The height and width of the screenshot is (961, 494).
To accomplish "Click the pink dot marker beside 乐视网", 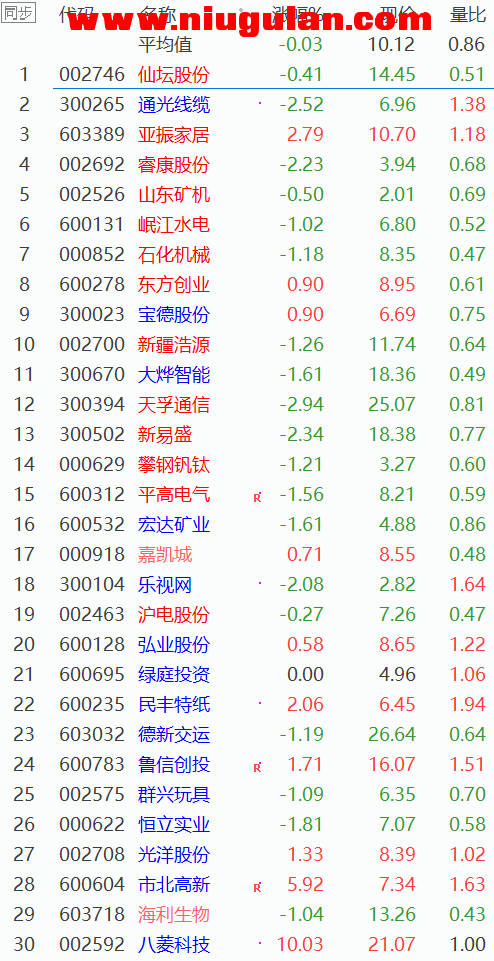I will coord(260,583).
